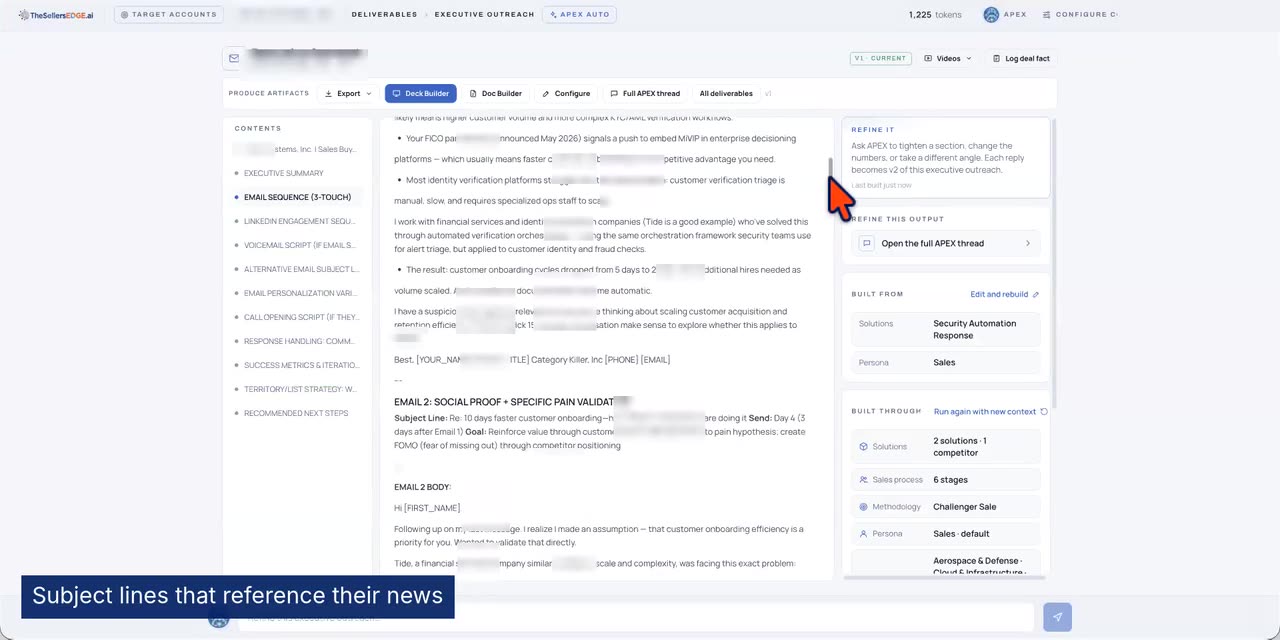Open the full APEX thread in sidebar
Viewport: 1280px width, 640px height.
click(946, 243)
